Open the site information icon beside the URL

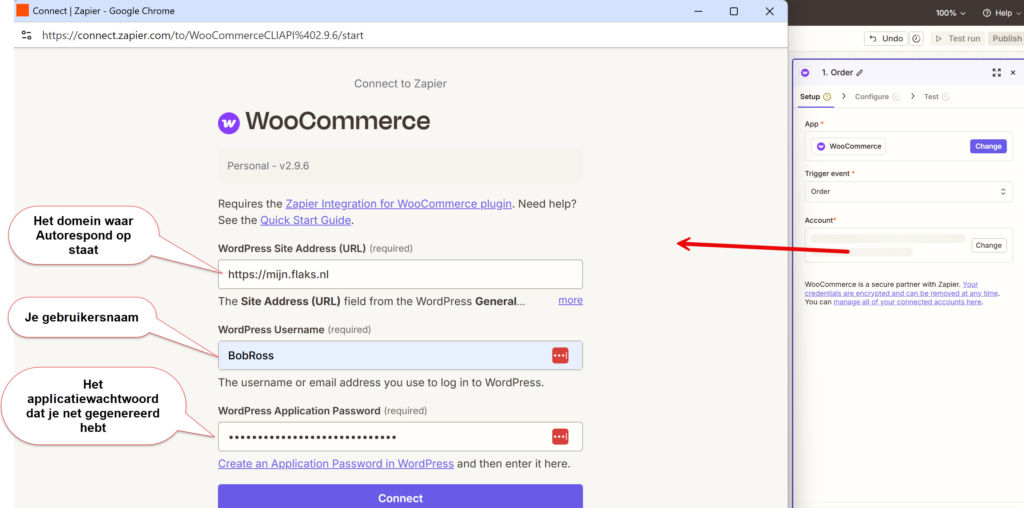pos(26,35)
